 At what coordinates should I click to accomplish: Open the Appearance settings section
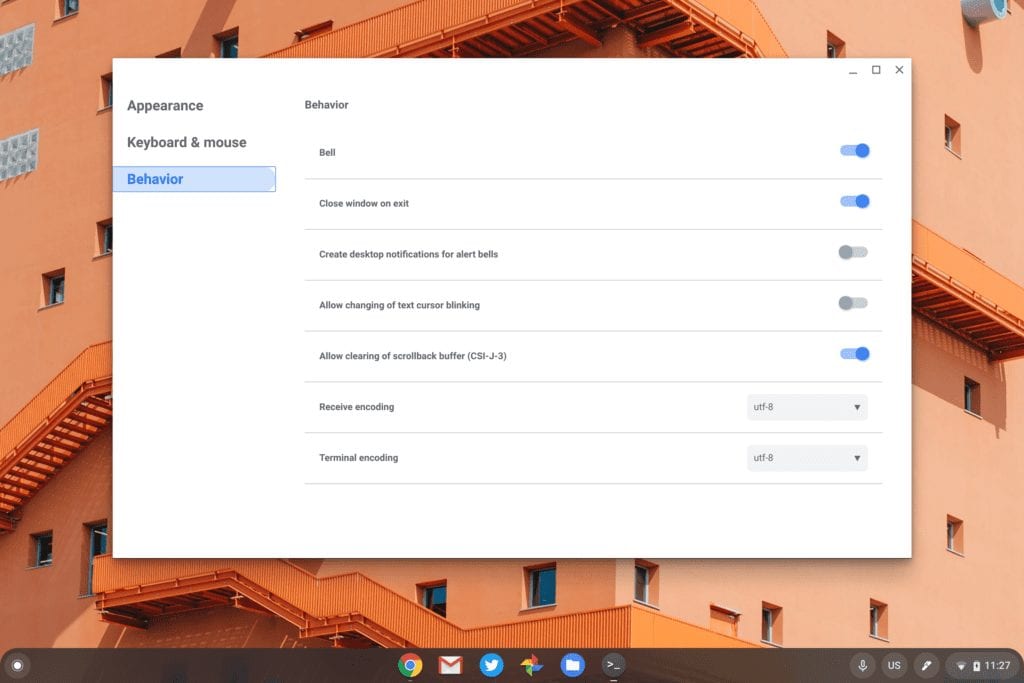pyautogui.click(x=165, y=106)
